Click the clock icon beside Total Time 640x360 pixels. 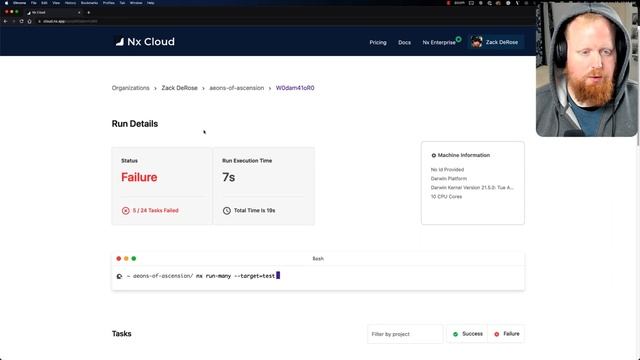tap(227, 211)
